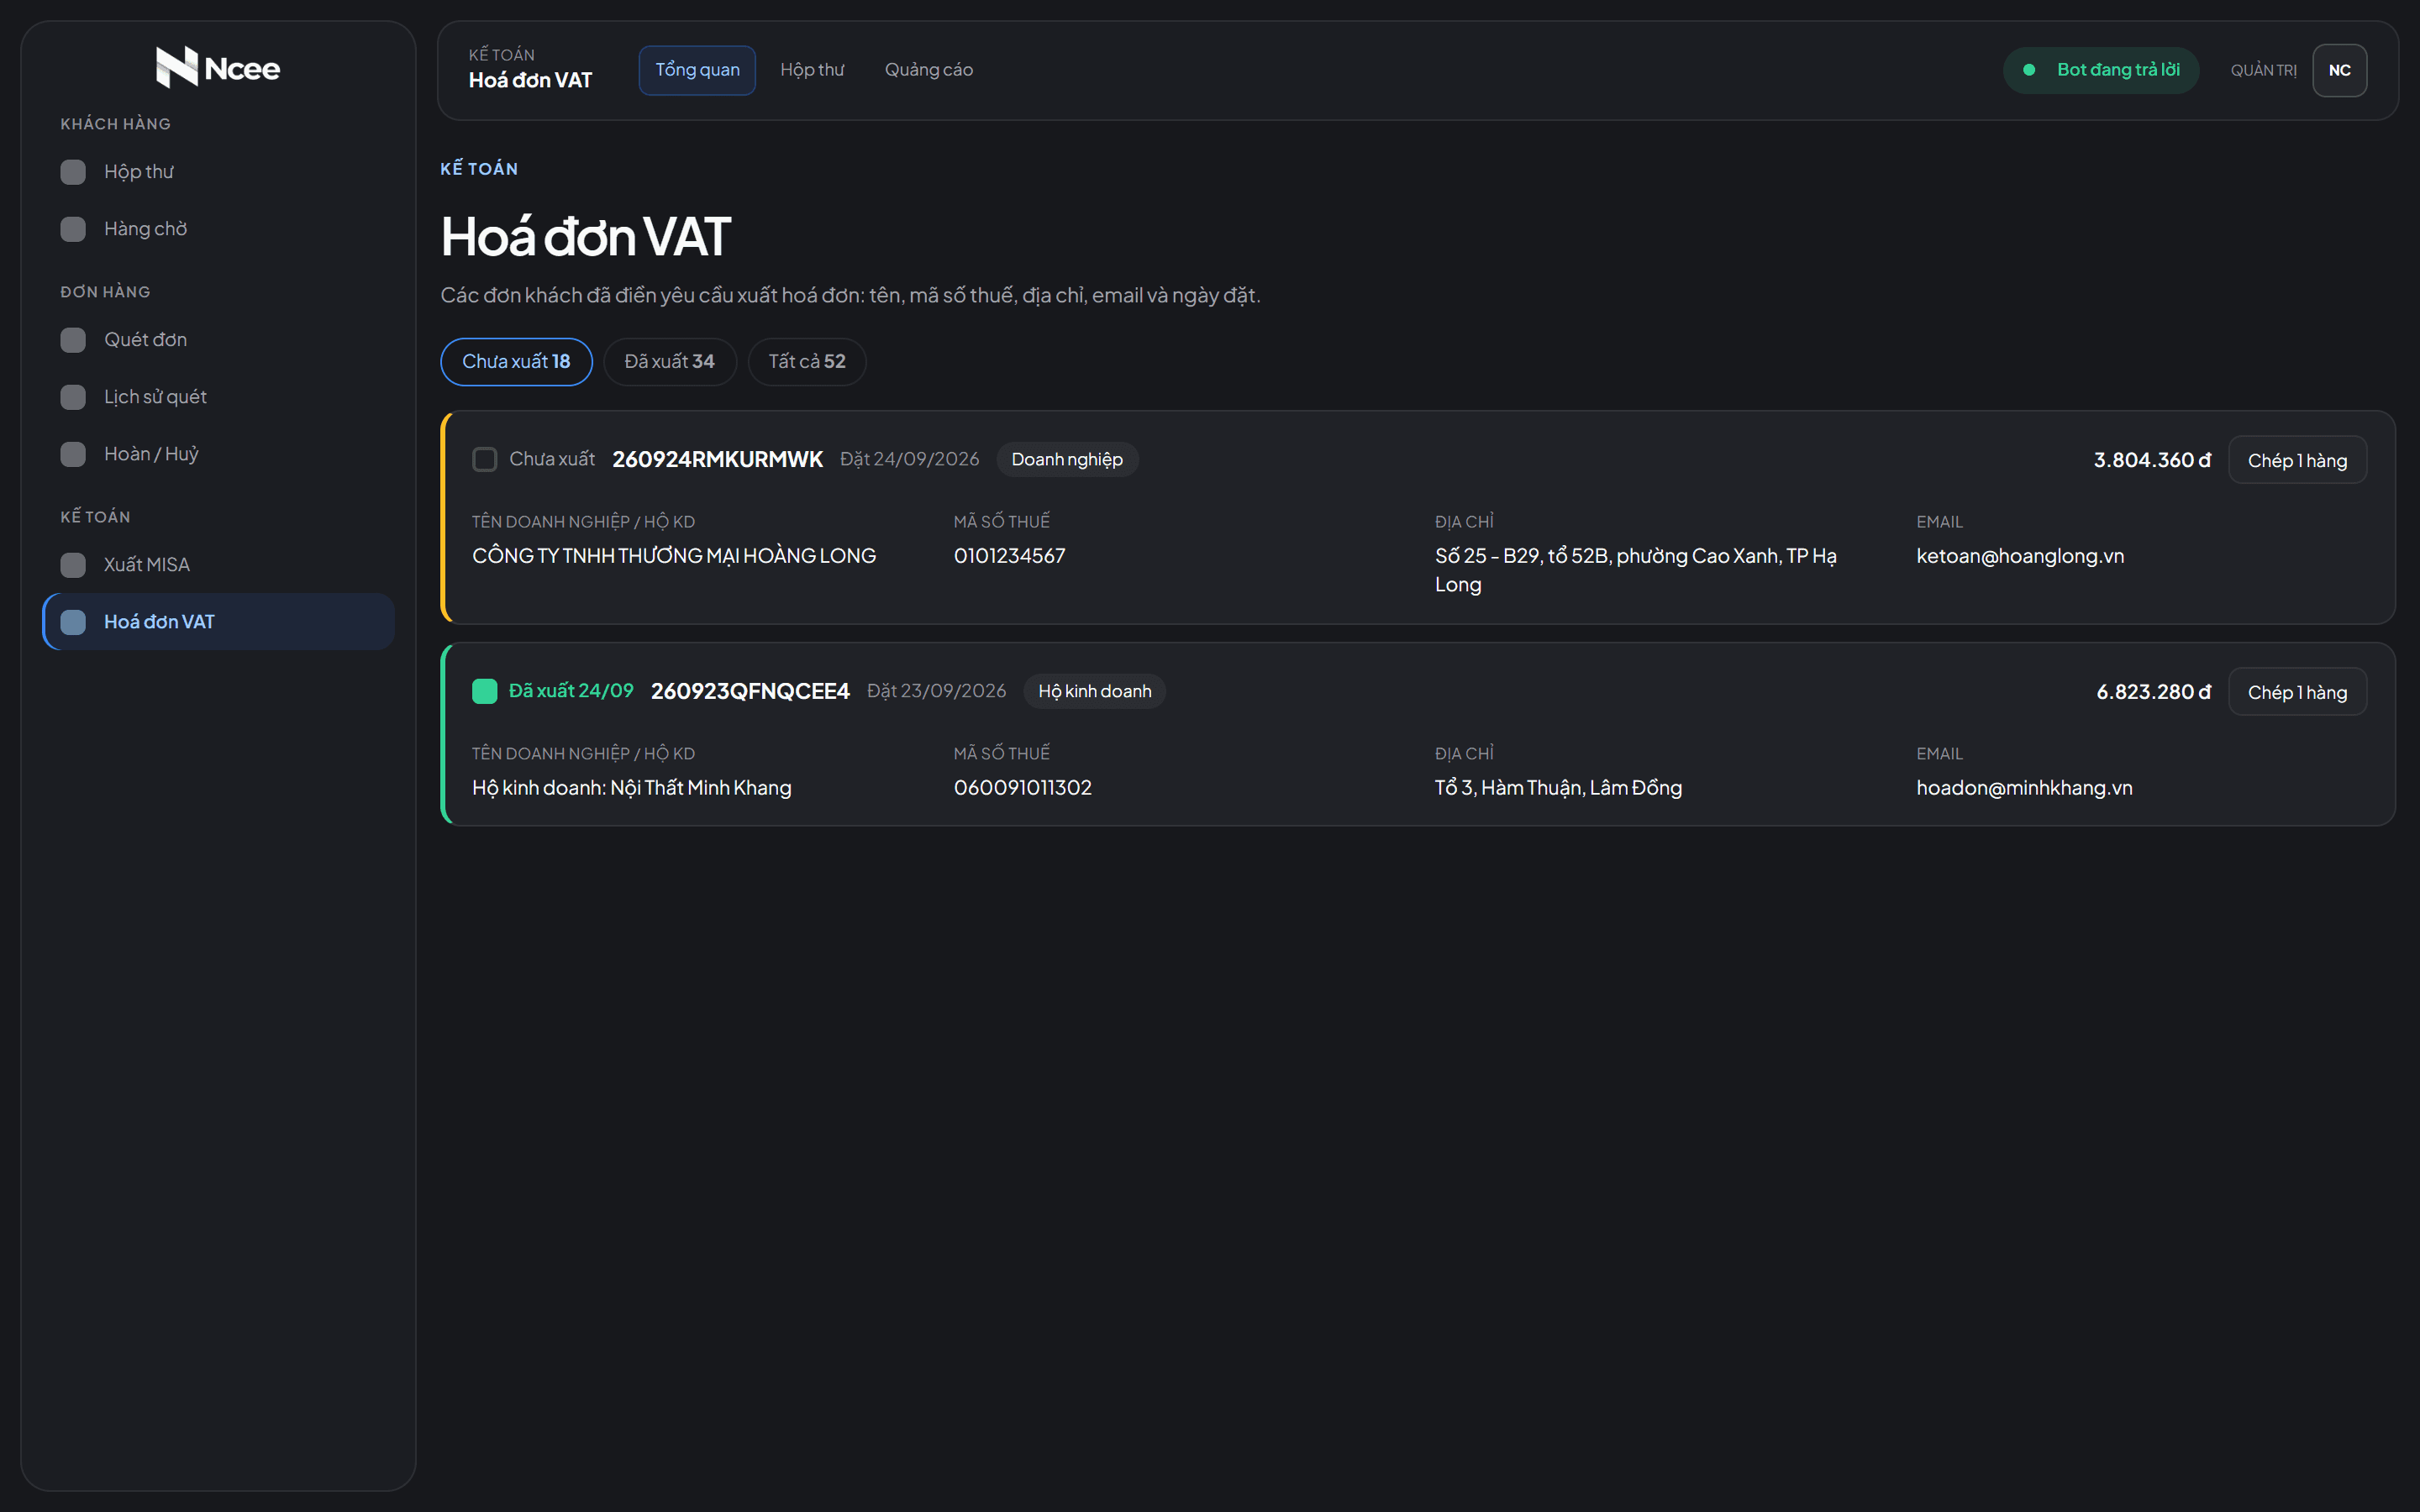The width and height of the screenshot is (2420, 1512).
Task: Show Tất cả 52 invoices
Action: pos(806,361)
